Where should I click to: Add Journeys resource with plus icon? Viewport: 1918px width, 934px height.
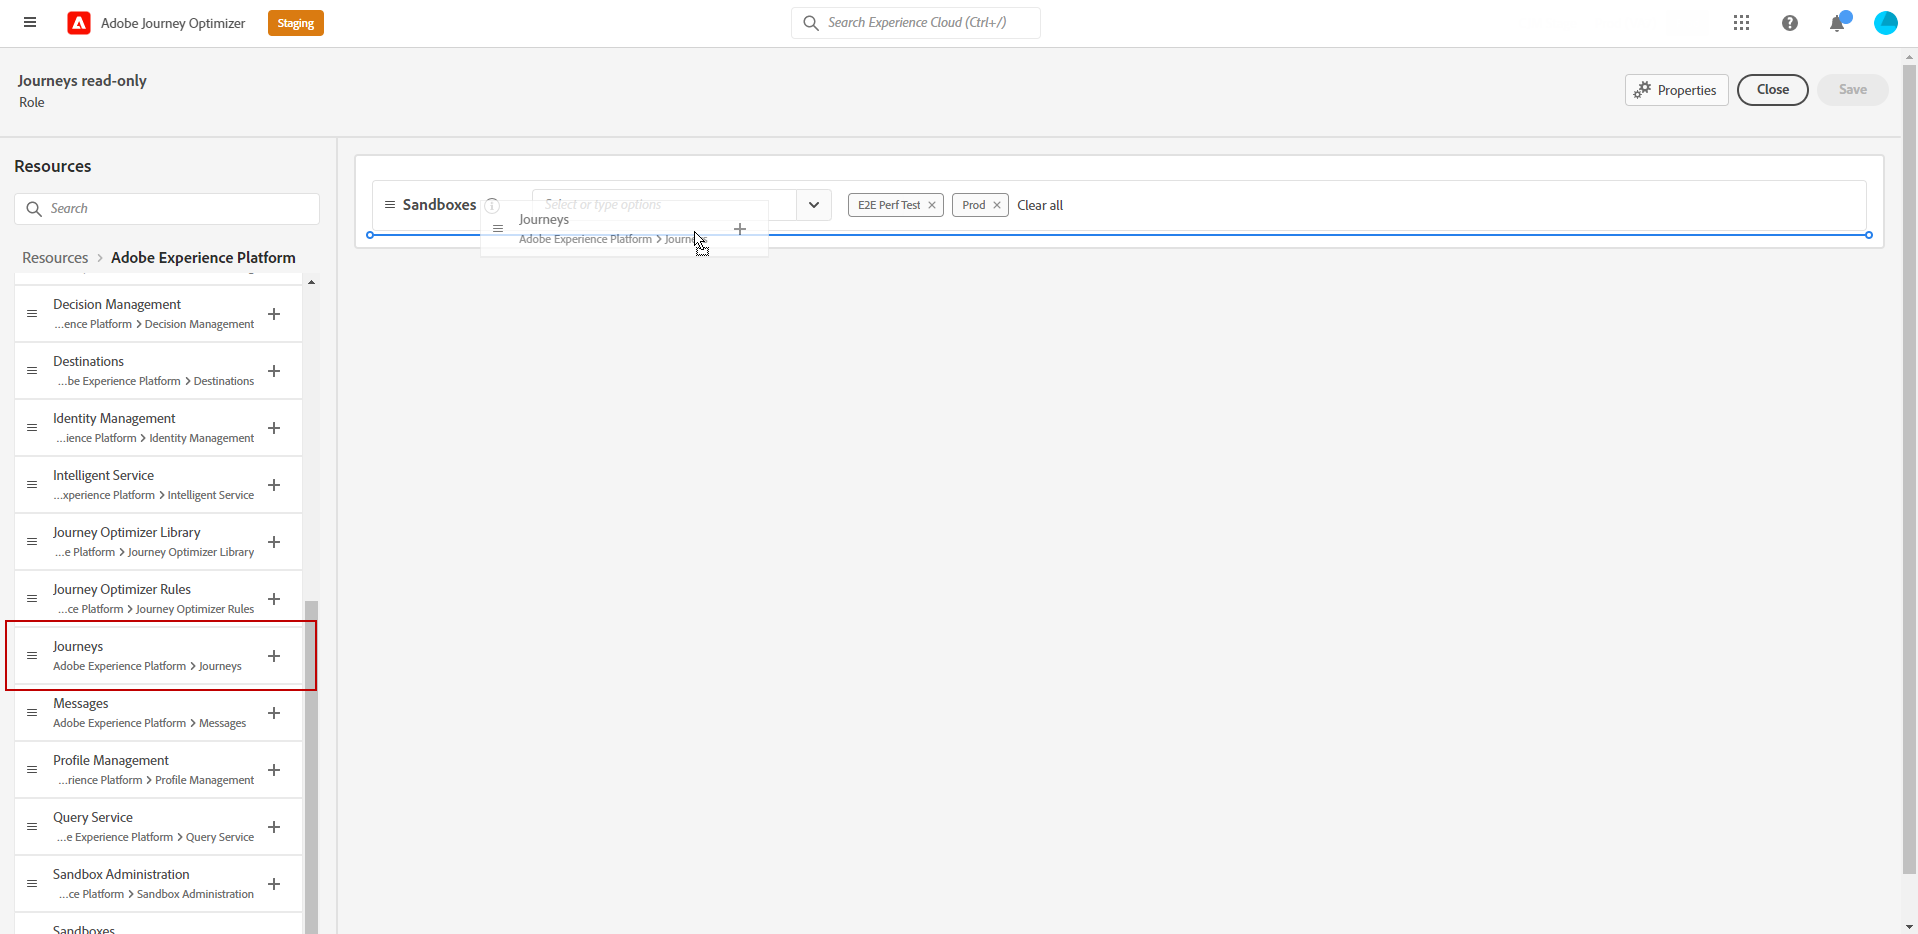coord(274,656)
